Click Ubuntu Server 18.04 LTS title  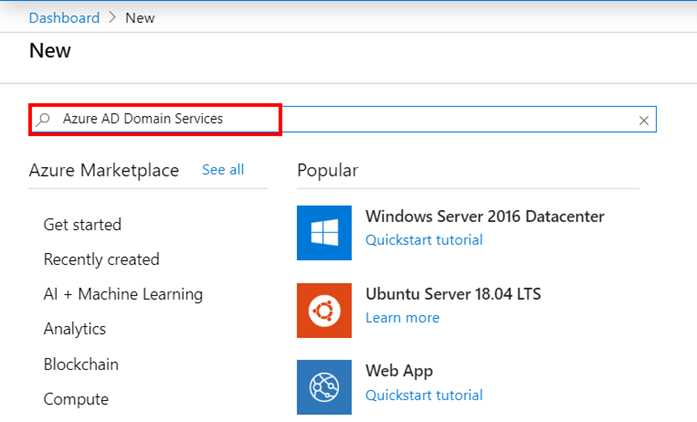453,294
